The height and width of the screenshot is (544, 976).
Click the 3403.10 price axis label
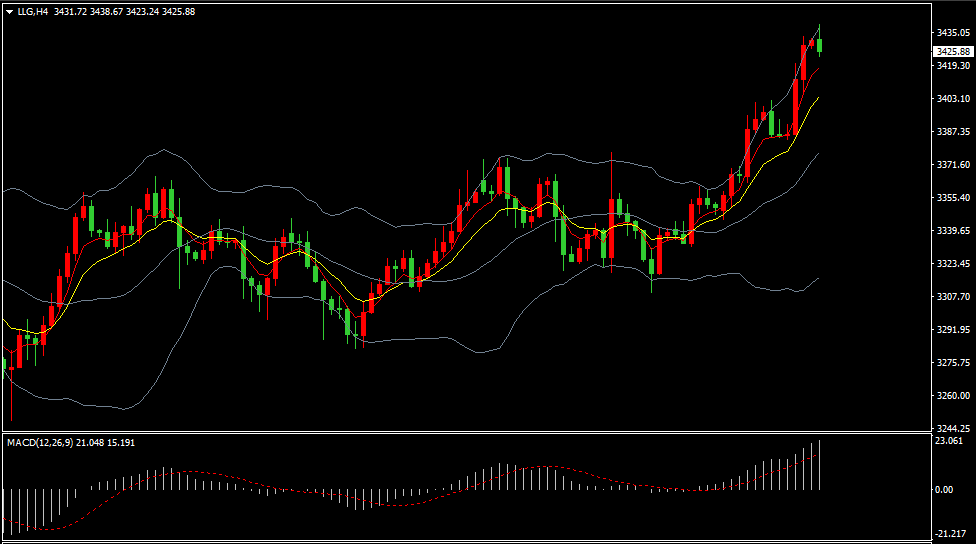(x=953, y=98)
